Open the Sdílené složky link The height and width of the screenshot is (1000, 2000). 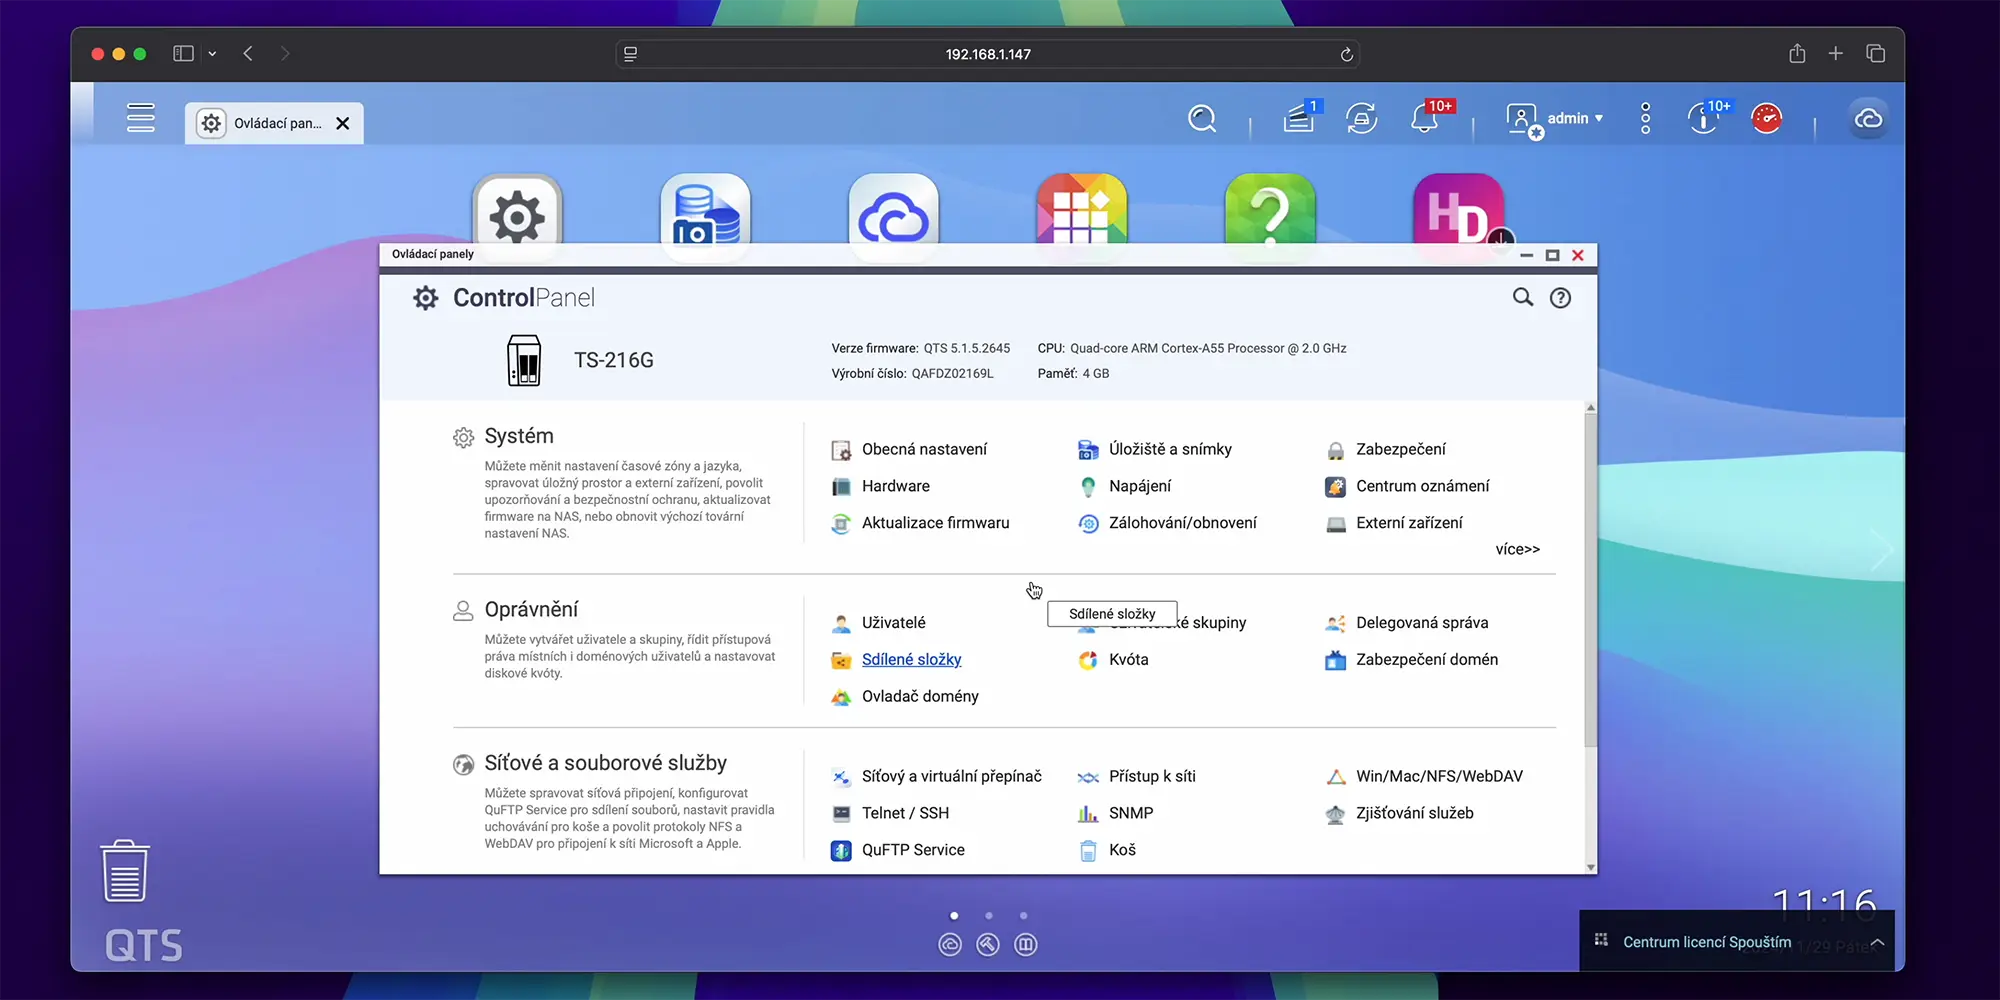[x=911, y=660]
